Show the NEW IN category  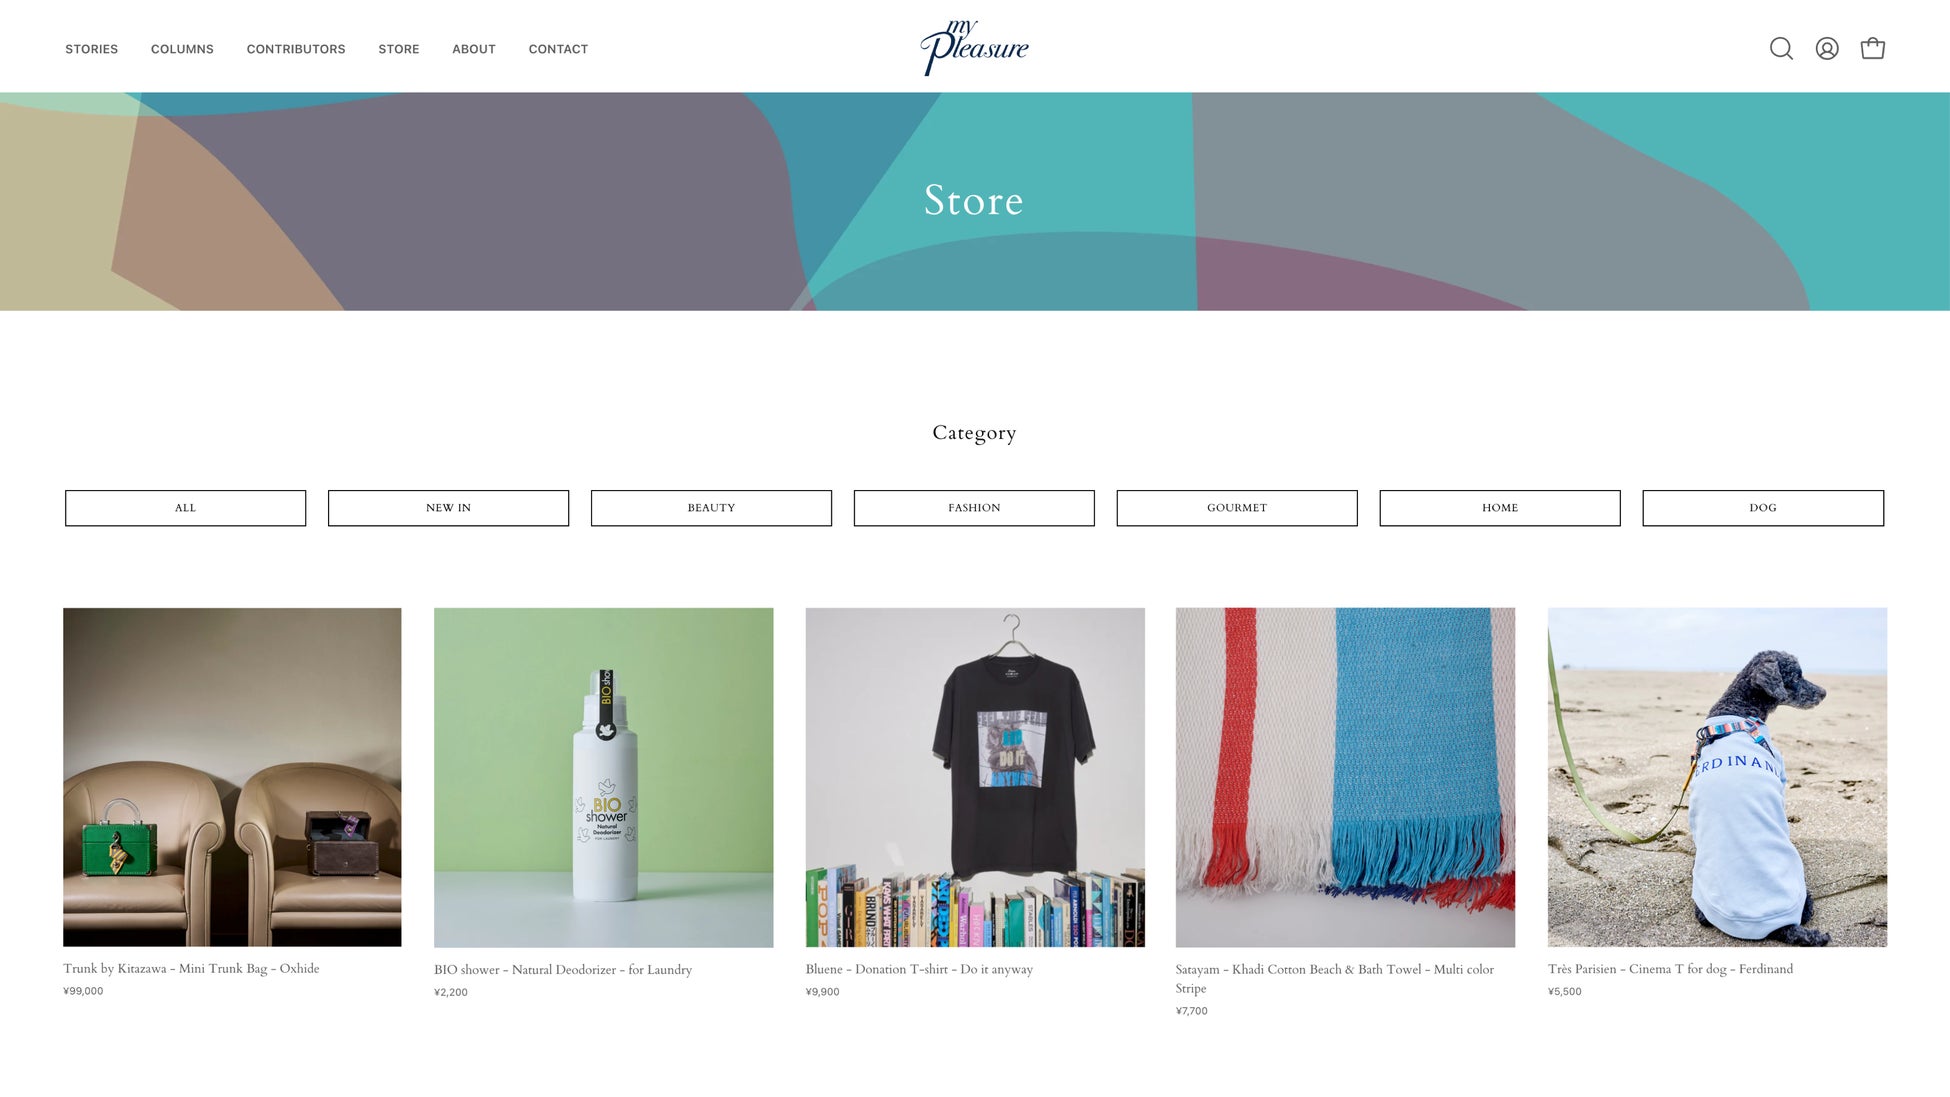(x=448, y=508)
